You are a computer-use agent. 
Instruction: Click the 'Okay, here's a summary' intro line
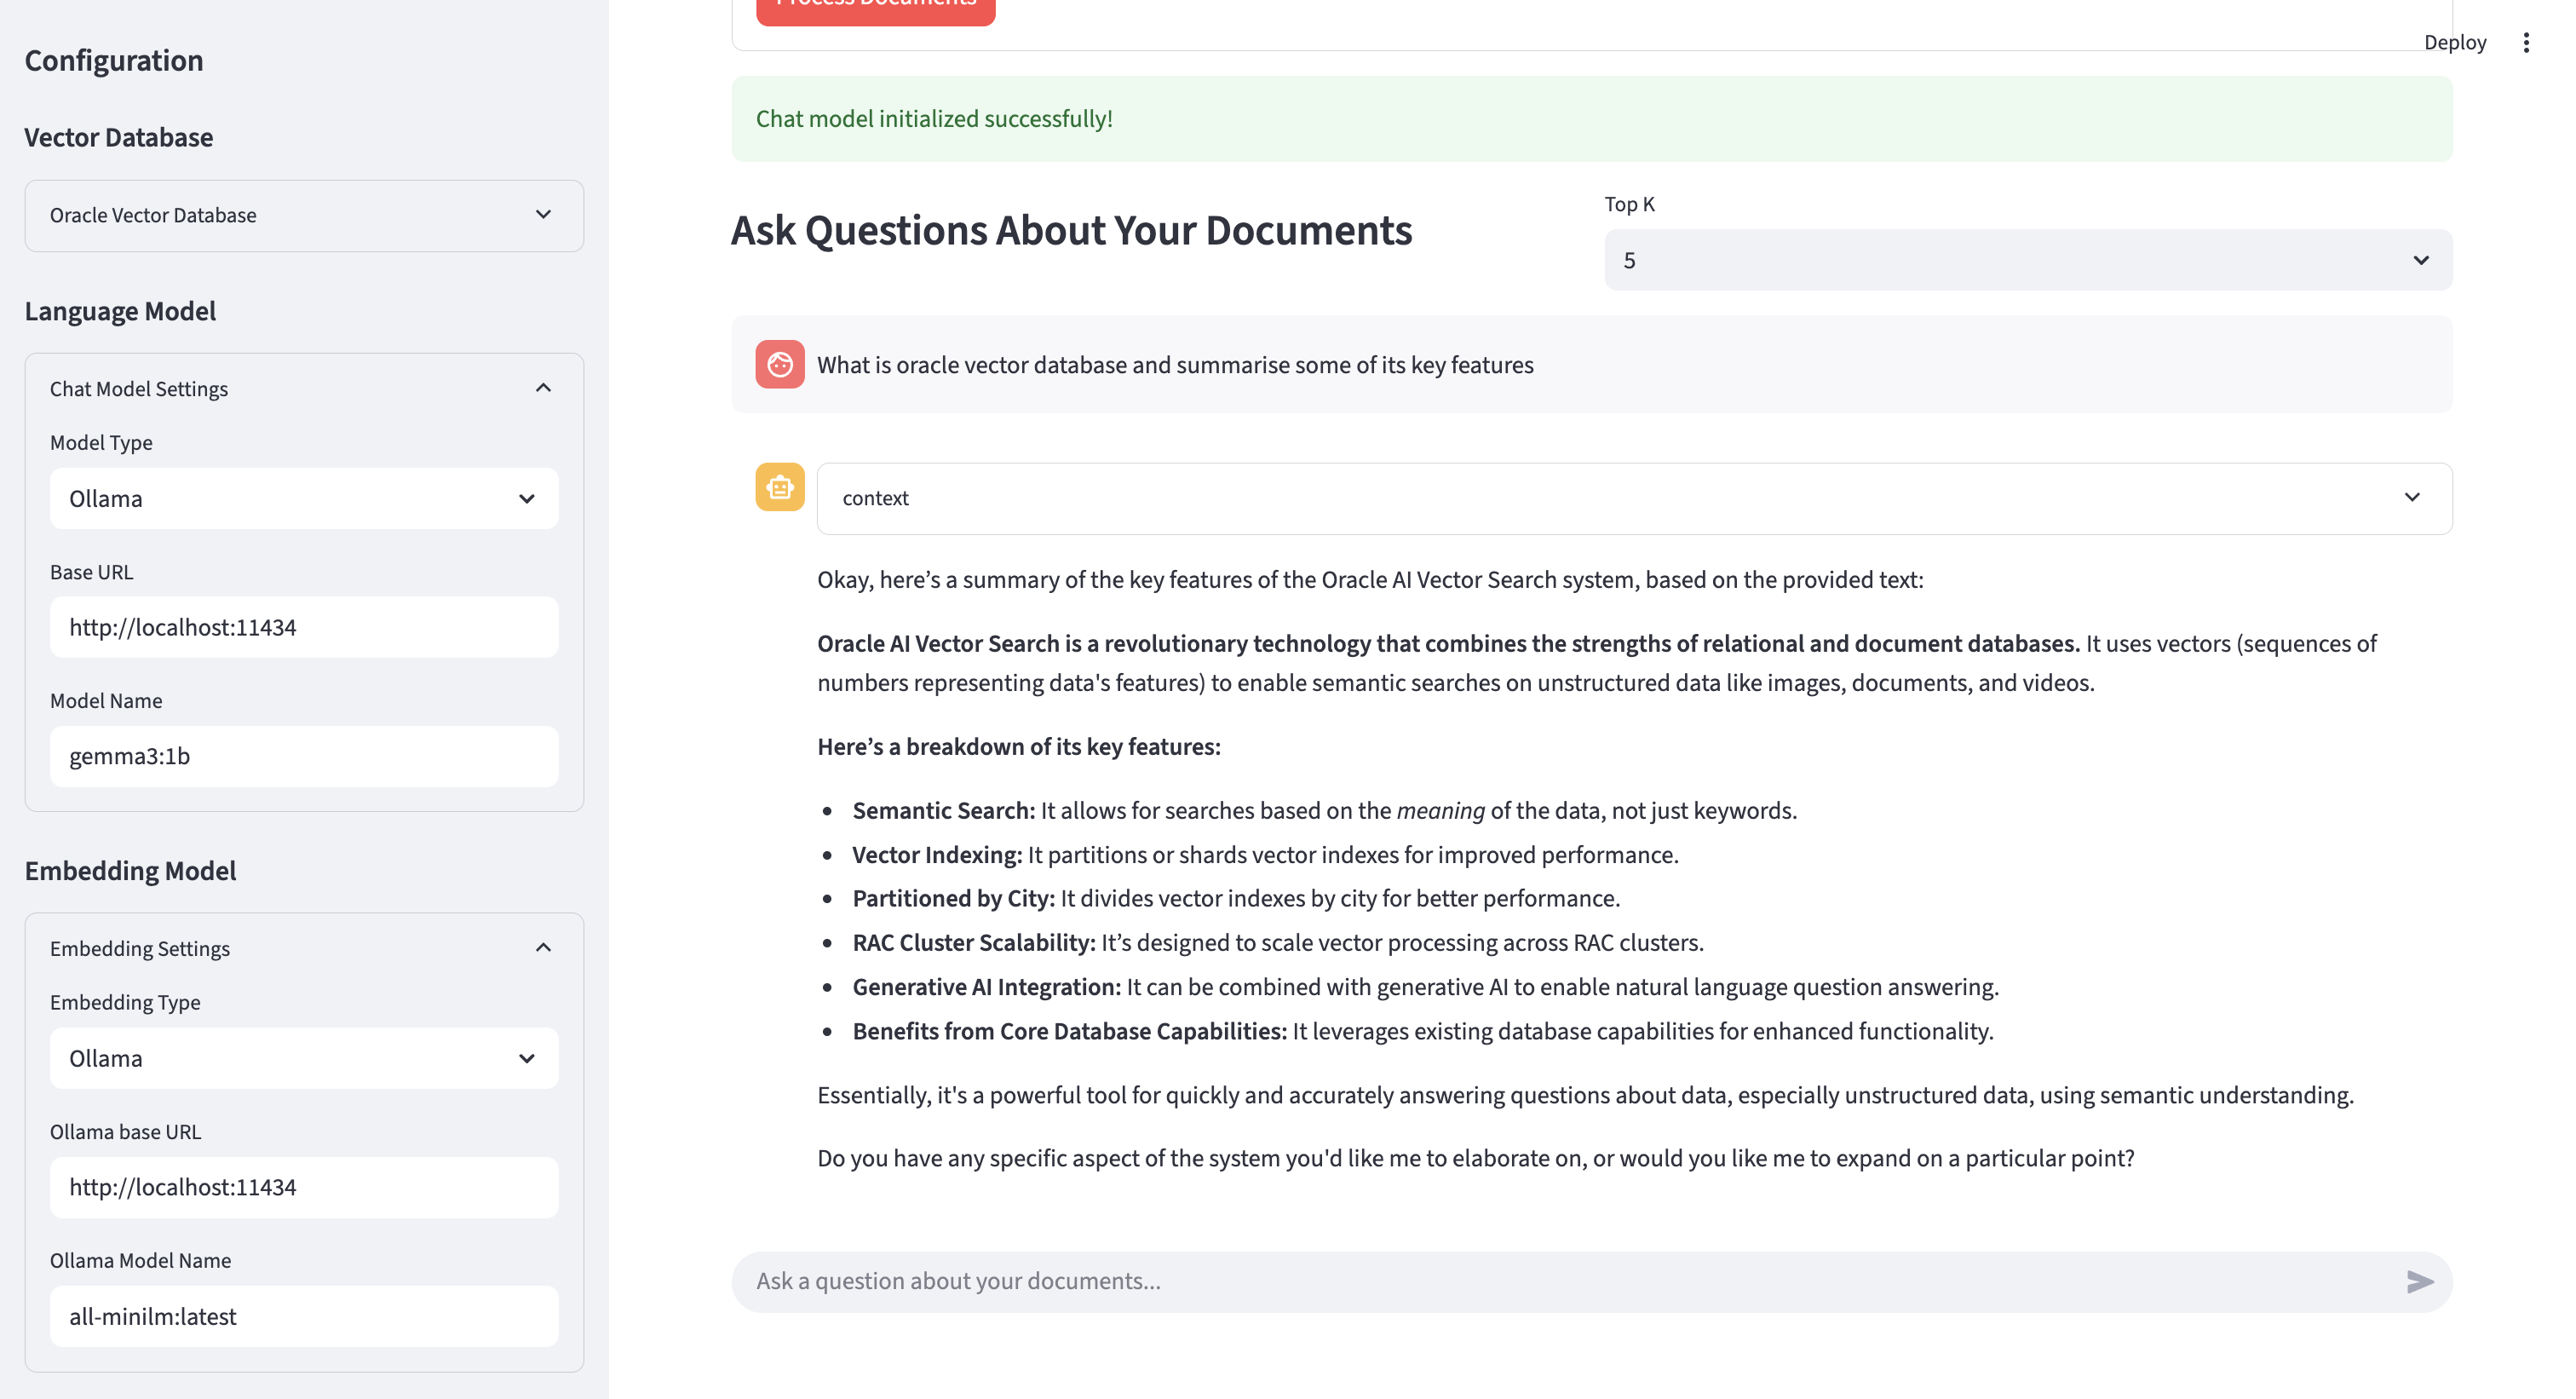coord(1370,580)
